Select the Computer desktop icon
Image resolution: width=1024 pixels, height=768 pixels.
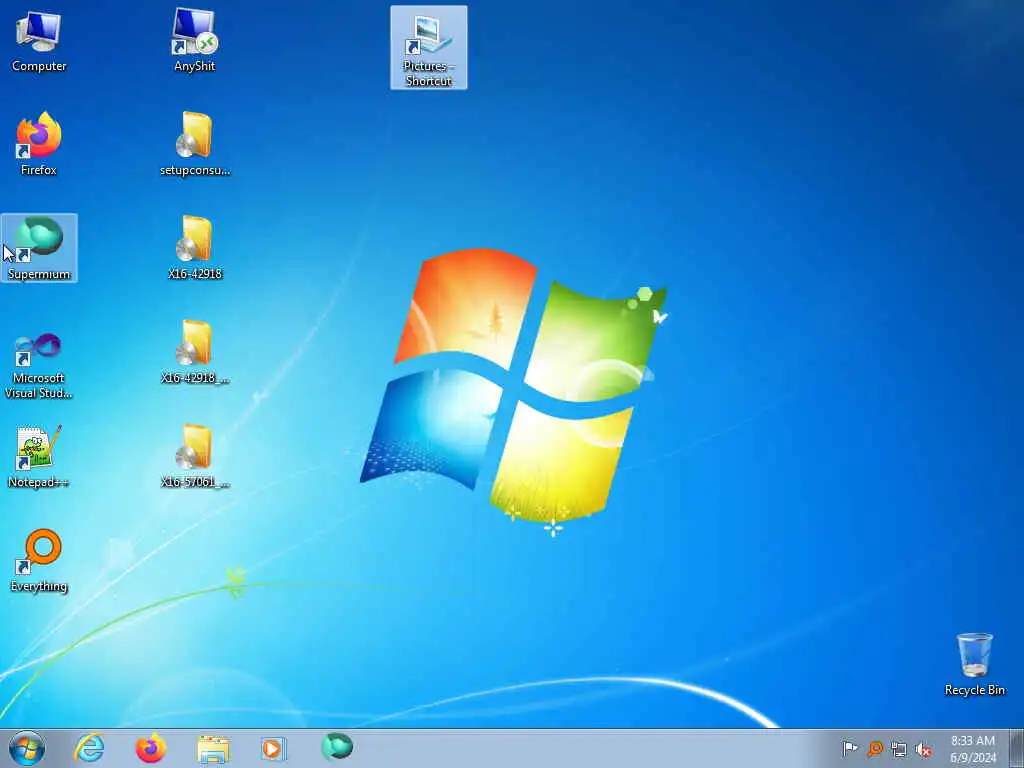pos(39,42)
